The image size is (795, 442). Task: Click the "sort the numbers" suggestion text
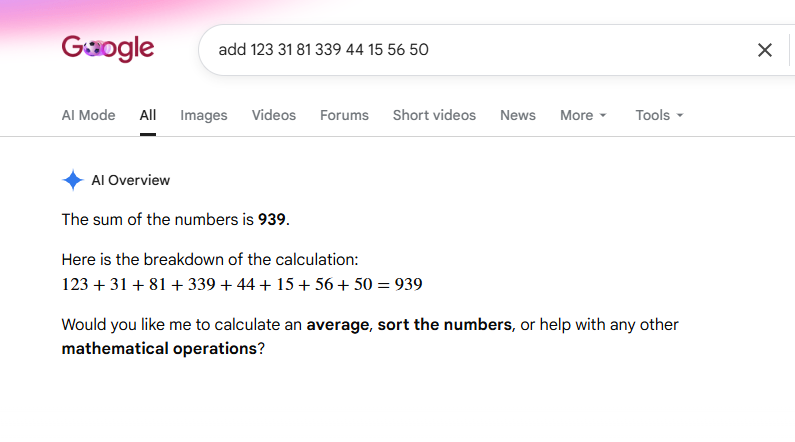coord(445,324)
